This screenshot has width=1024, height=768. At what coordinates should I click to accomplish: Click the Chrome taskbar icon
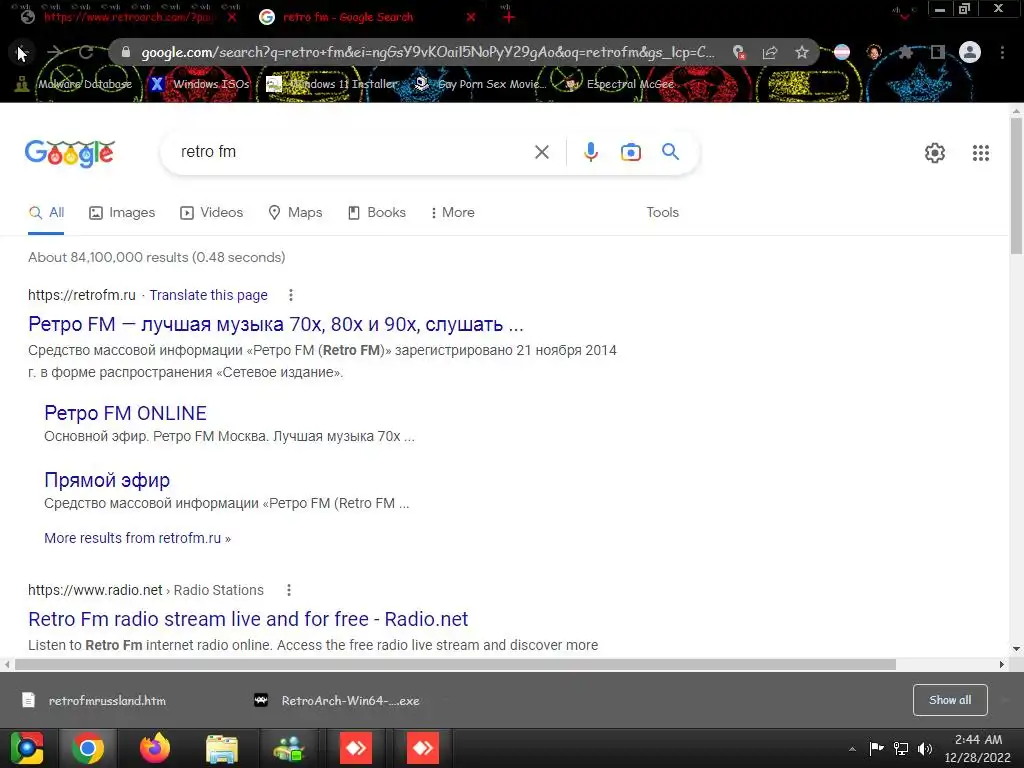(88, 748)
